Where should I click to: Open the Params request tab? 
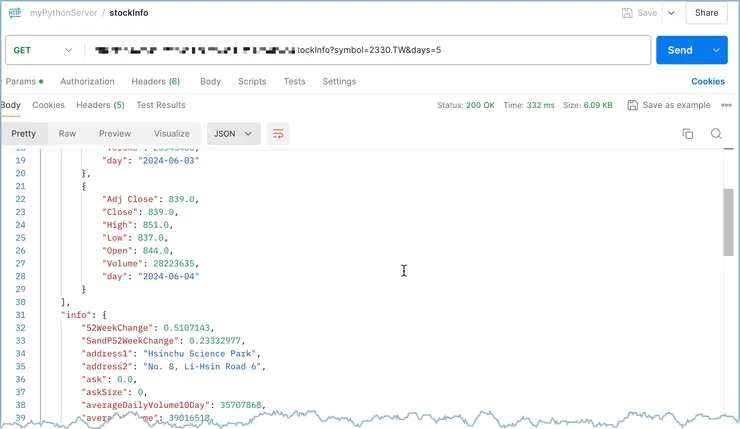click(24, 81)
